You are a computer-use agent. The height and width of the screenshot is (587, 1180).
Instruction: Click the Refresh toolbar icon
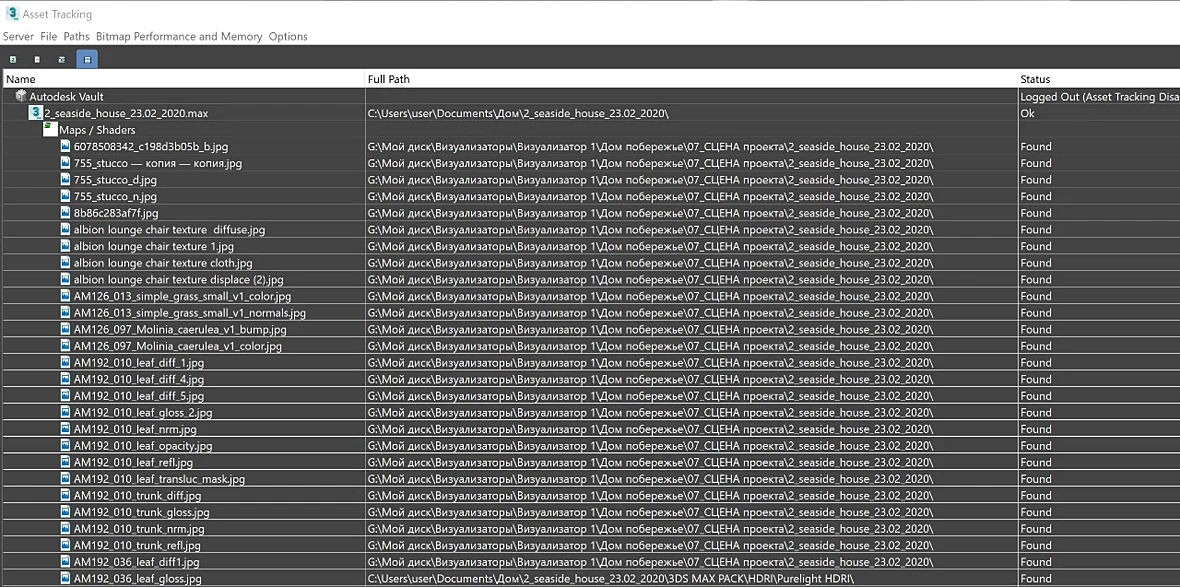[x=13, y=59]
